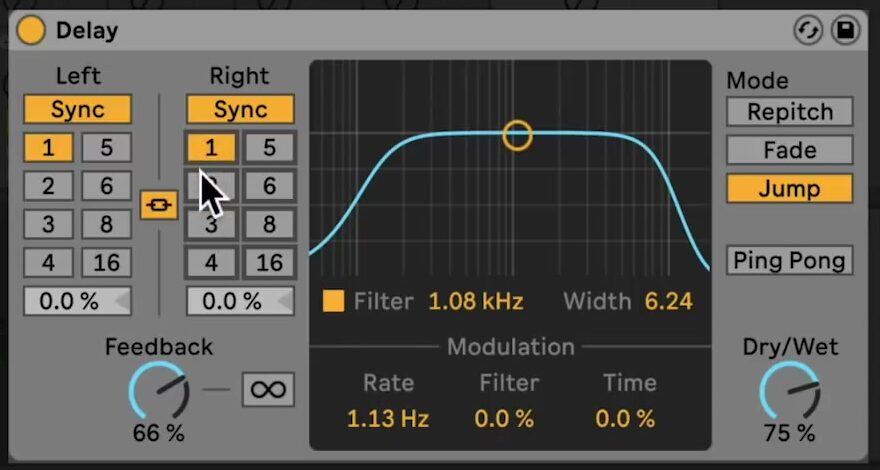Screen dimensions: 880x470
Task: Select Right delay time 4
Action: 211,262
